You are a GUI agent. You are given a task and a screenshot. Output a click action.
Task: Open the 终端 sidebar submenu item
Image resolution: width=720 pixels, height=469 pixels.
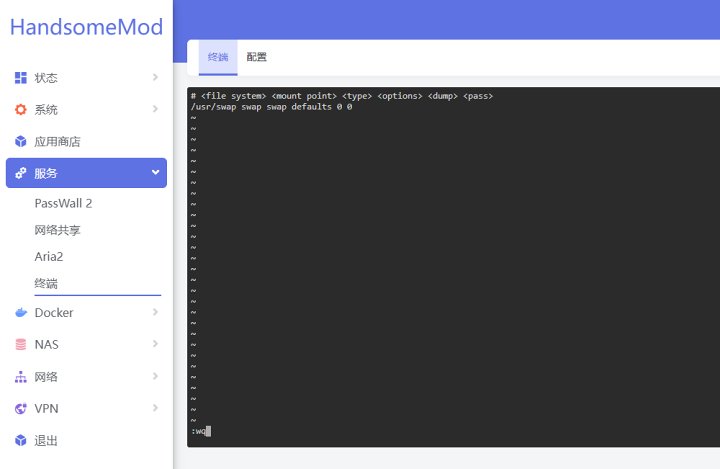click(46, 283)
